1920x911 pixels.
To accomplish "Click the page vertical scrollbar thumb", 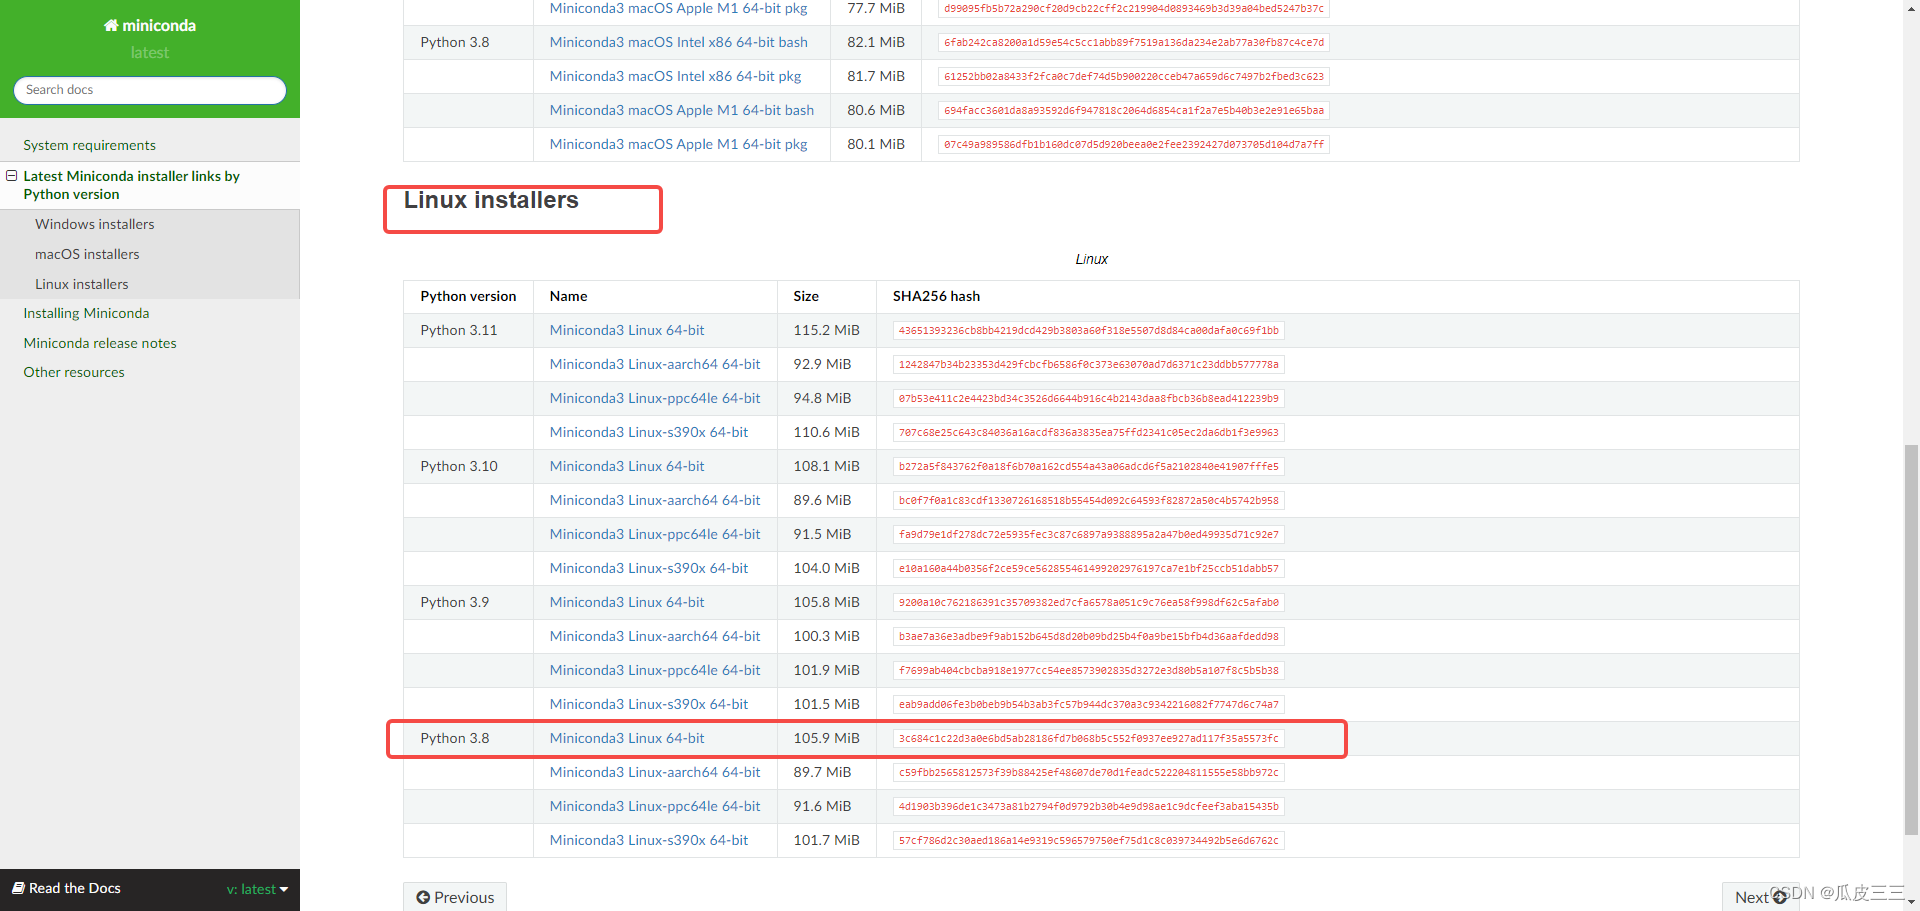I will tap(1911, 639).
